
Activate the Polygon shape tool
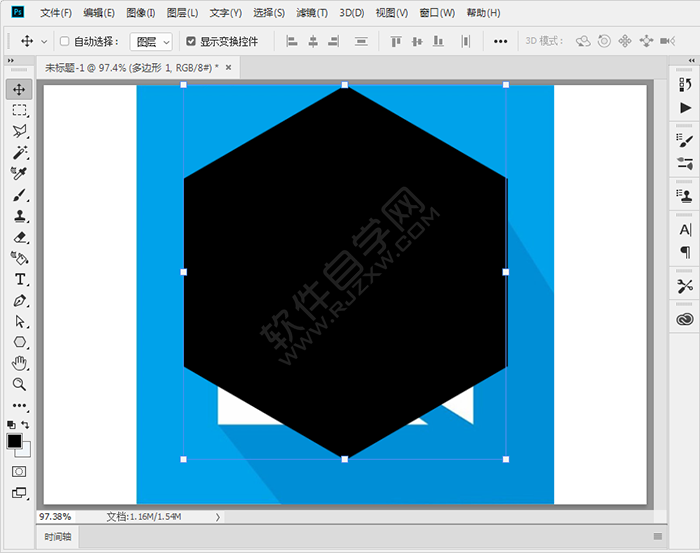19,342
